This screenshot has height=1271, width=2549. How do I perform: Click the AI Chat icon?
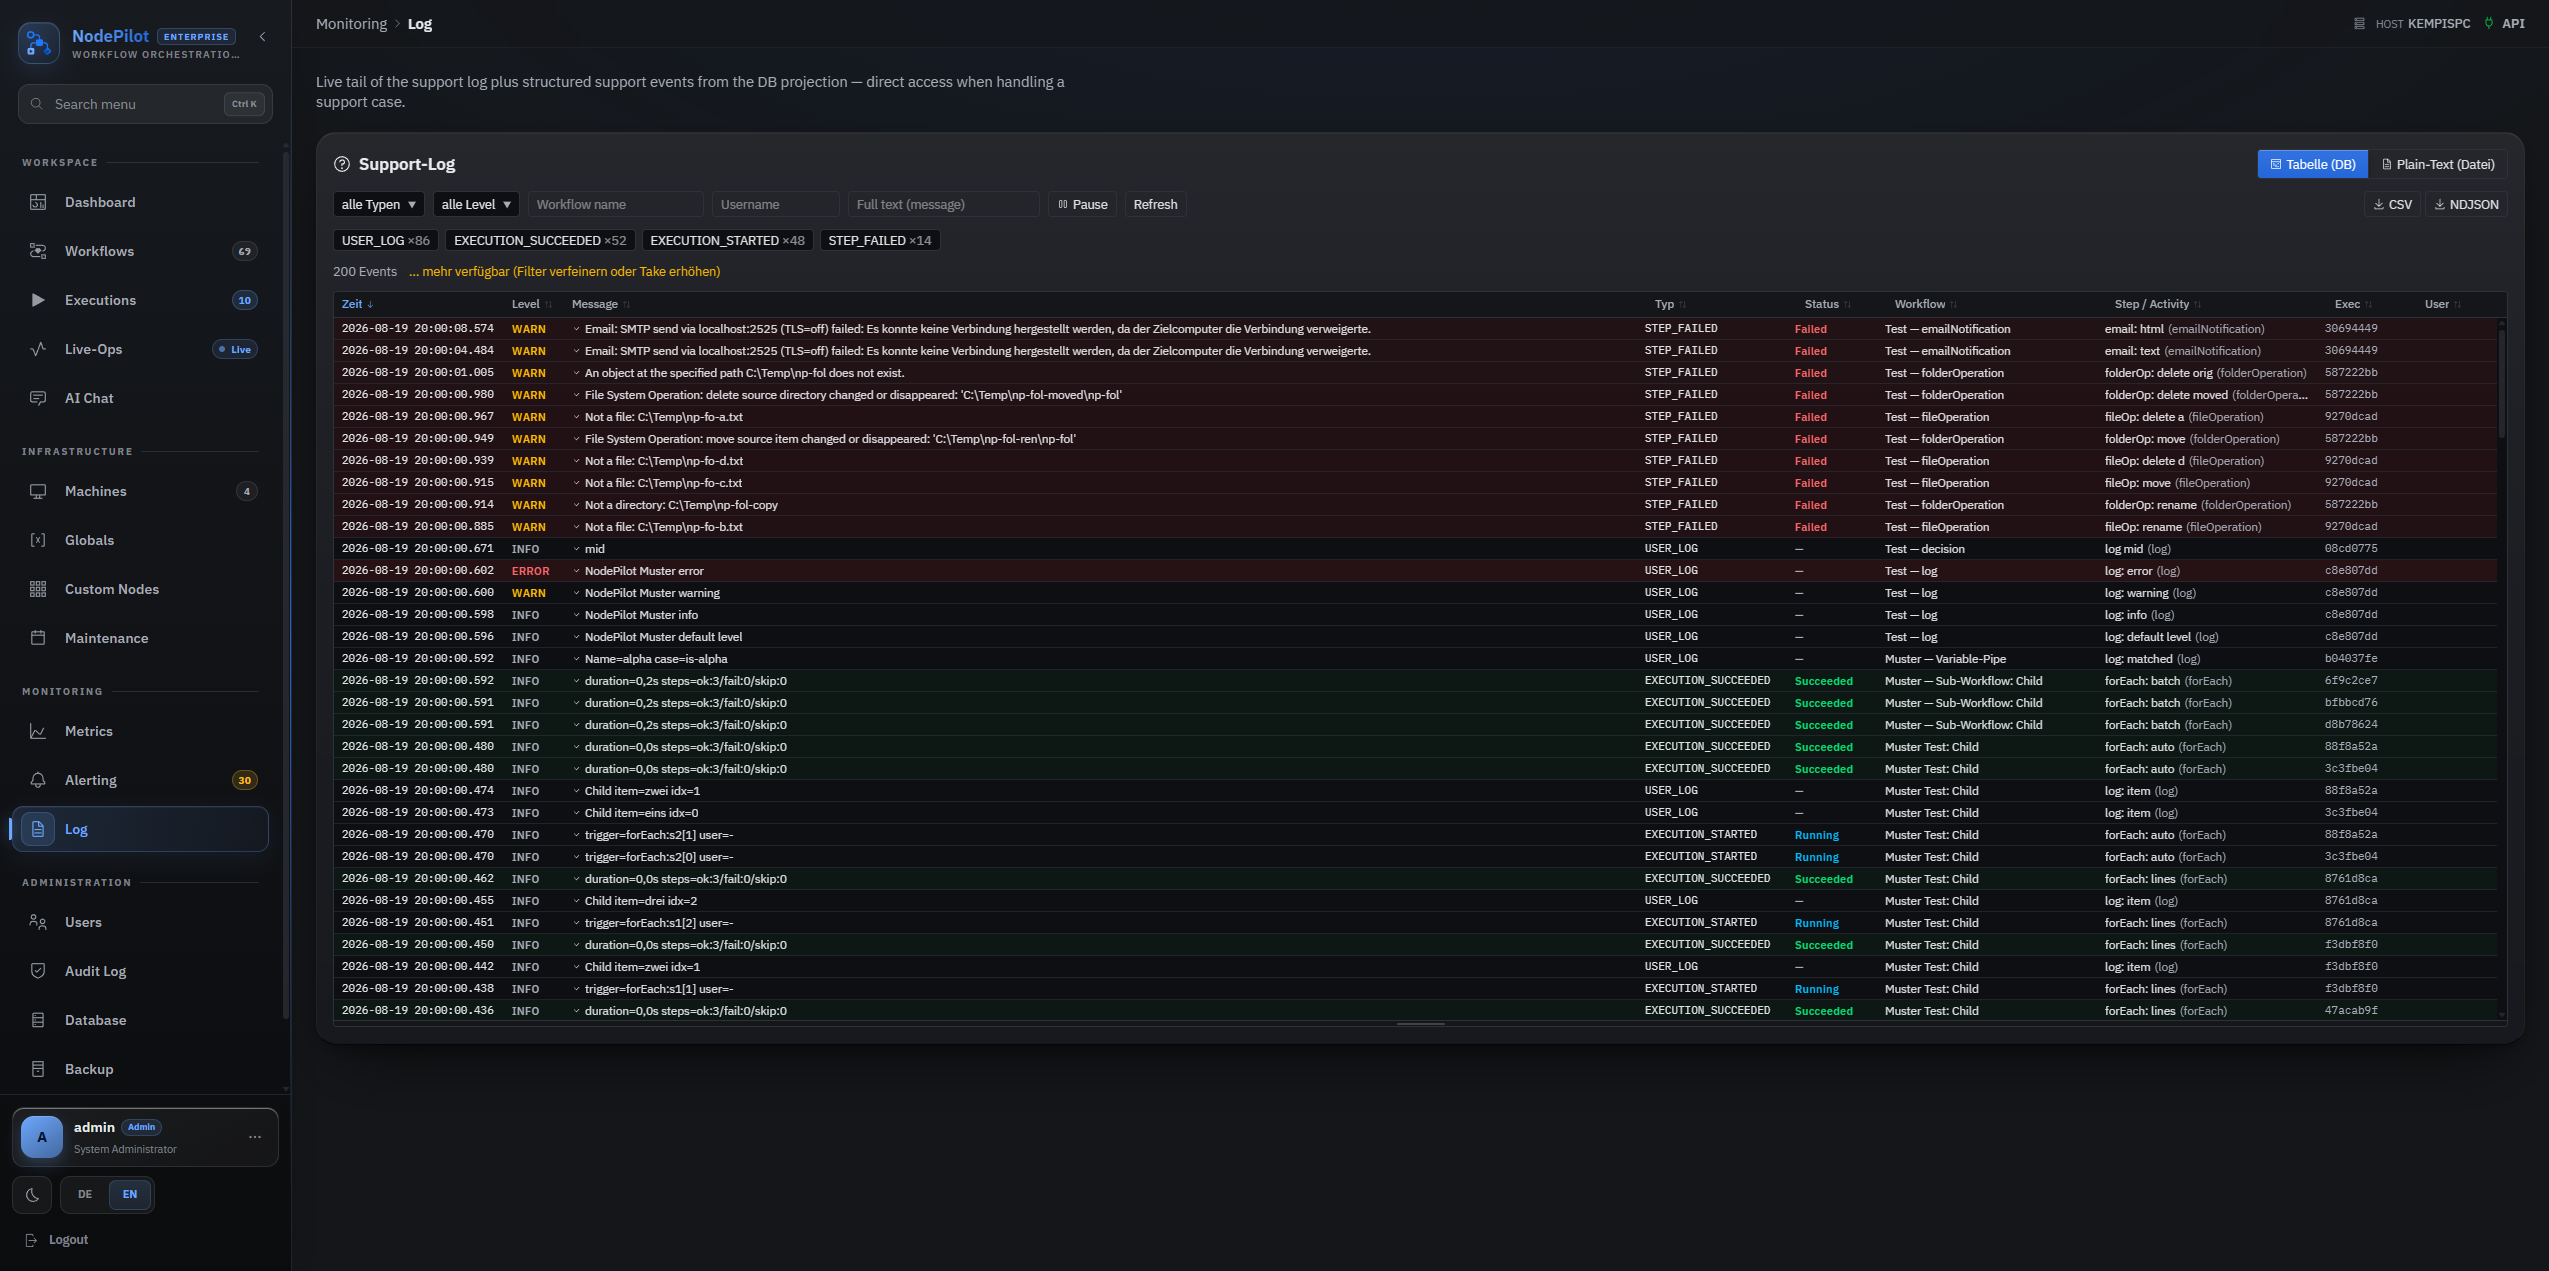[38, 398]
